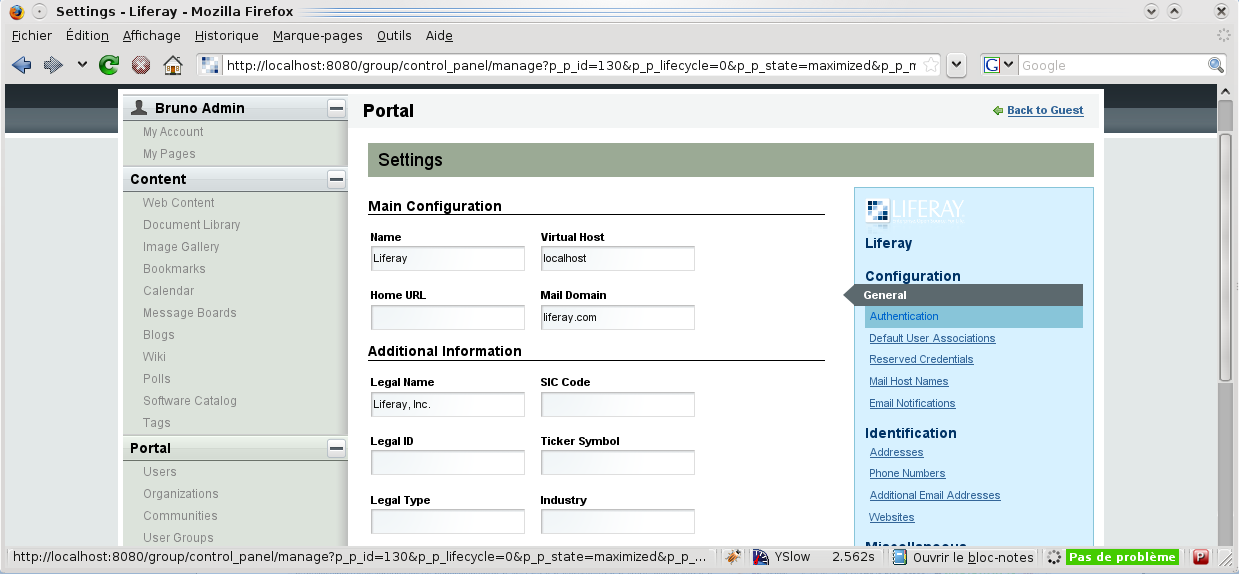Image resolution: width=1239 pixels, height=574 pixels.
Task: Bookmark the page with the star icon
Action: click(930, 65)
